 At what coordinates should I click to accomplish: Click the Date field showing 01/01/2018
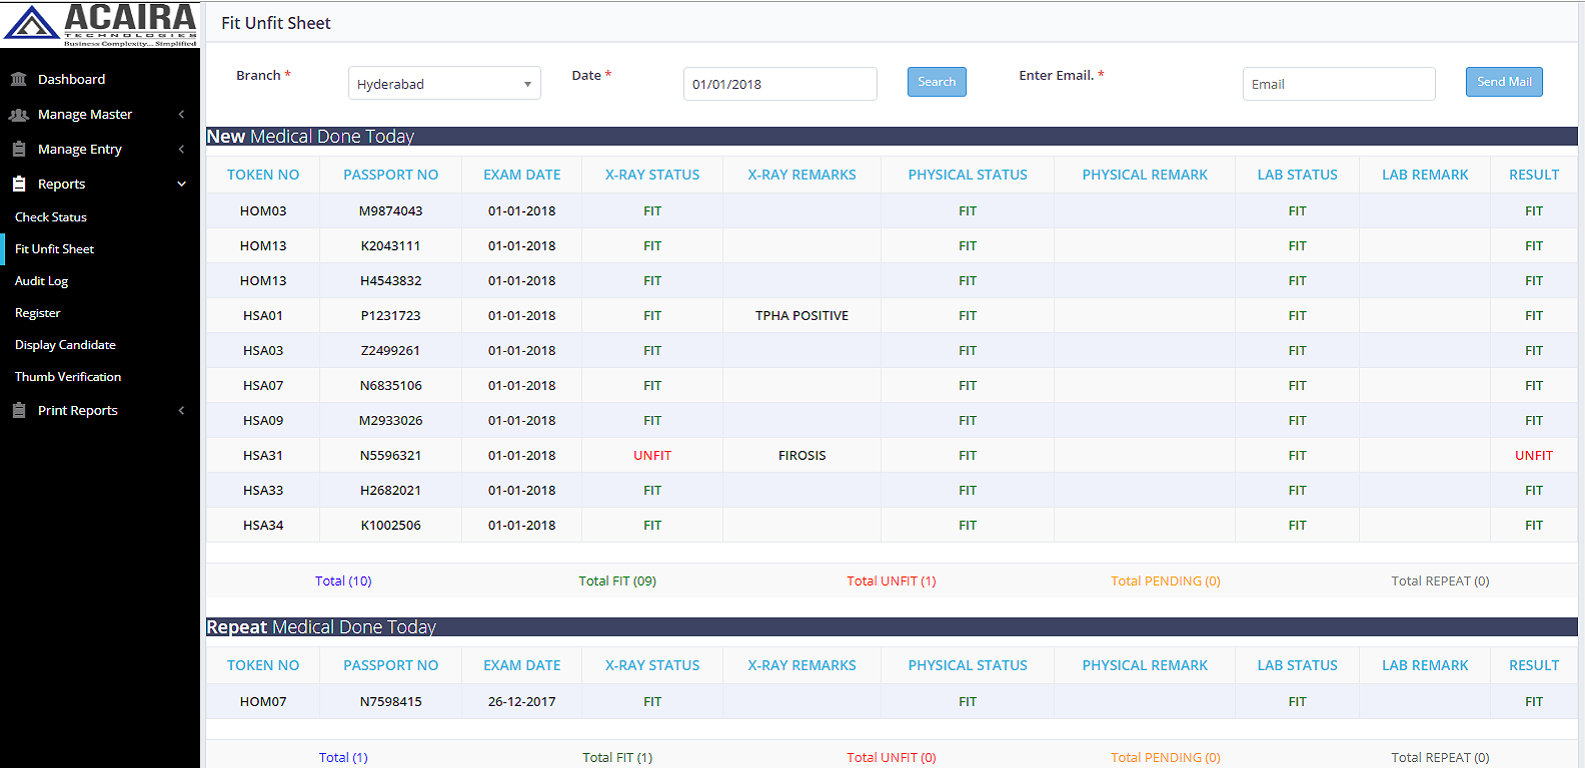click(x=779, y=84)
